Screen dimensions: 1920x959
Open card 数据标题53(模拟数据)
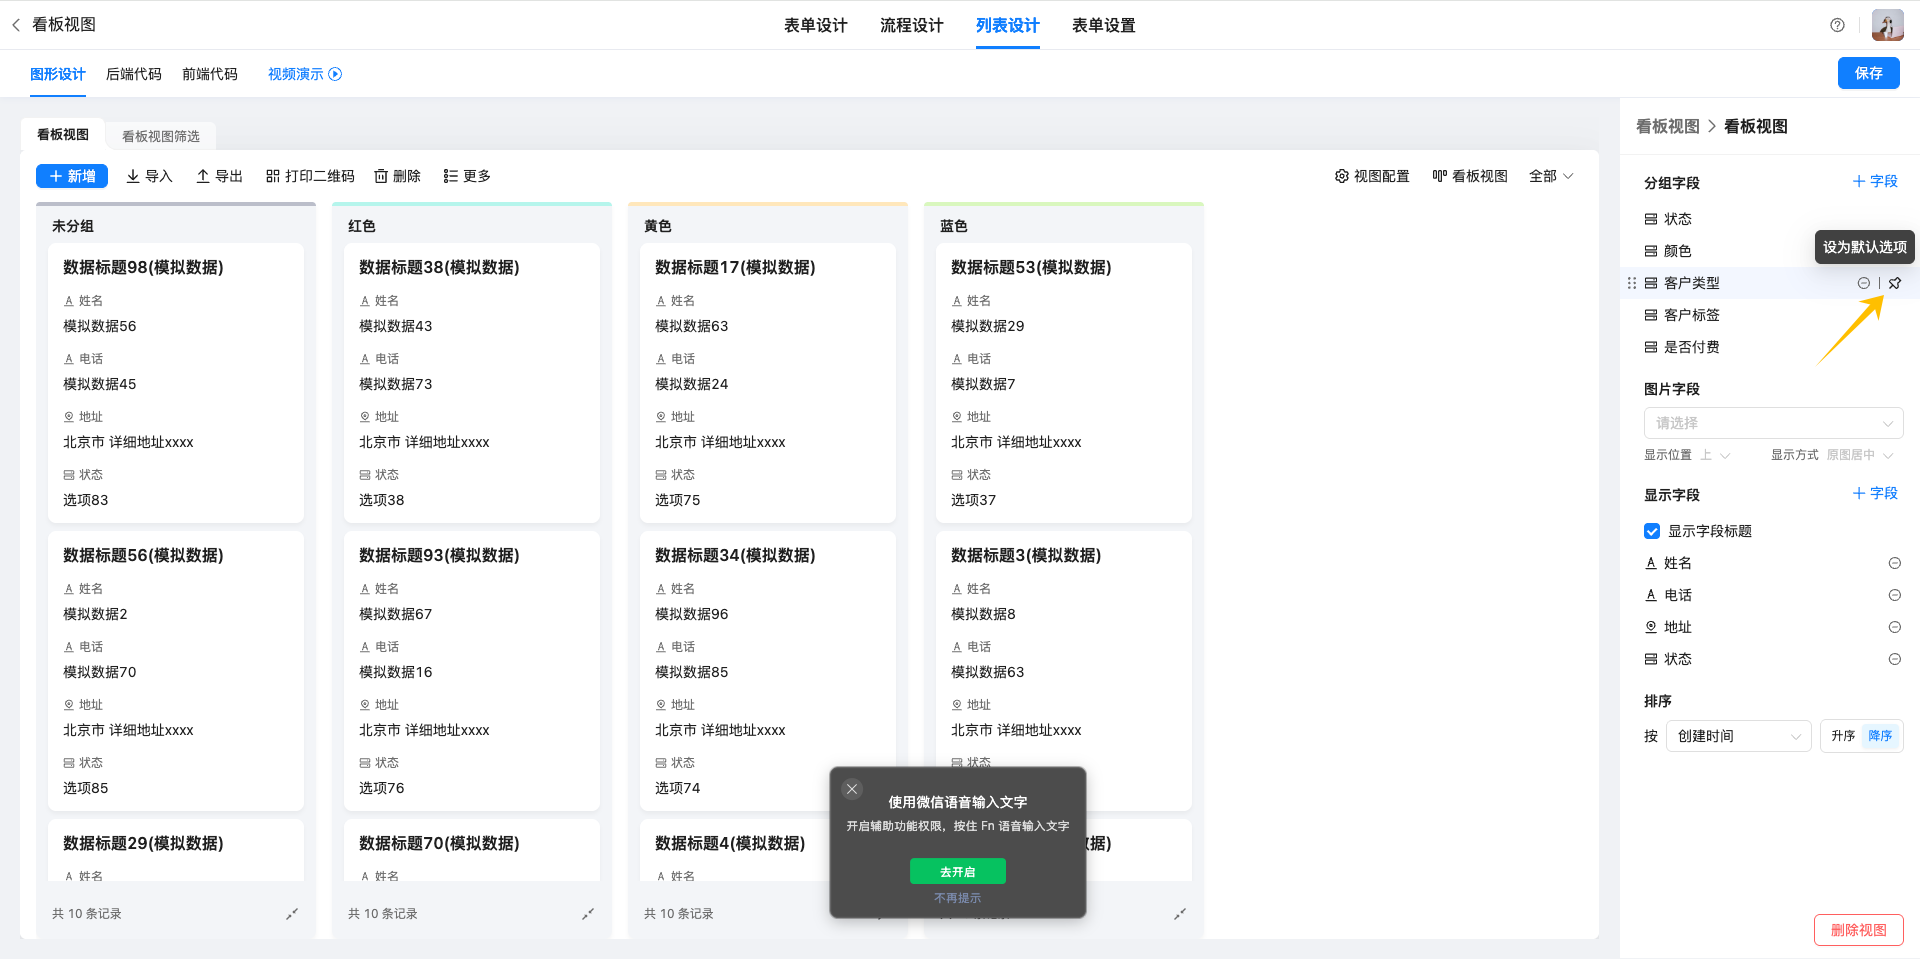point(1064,383)
